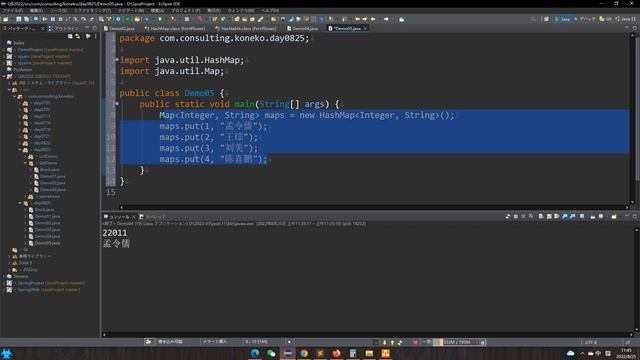Expand the SpringProject tree node
This screenshot has width=640, height=360.
[x=4, y=283]
